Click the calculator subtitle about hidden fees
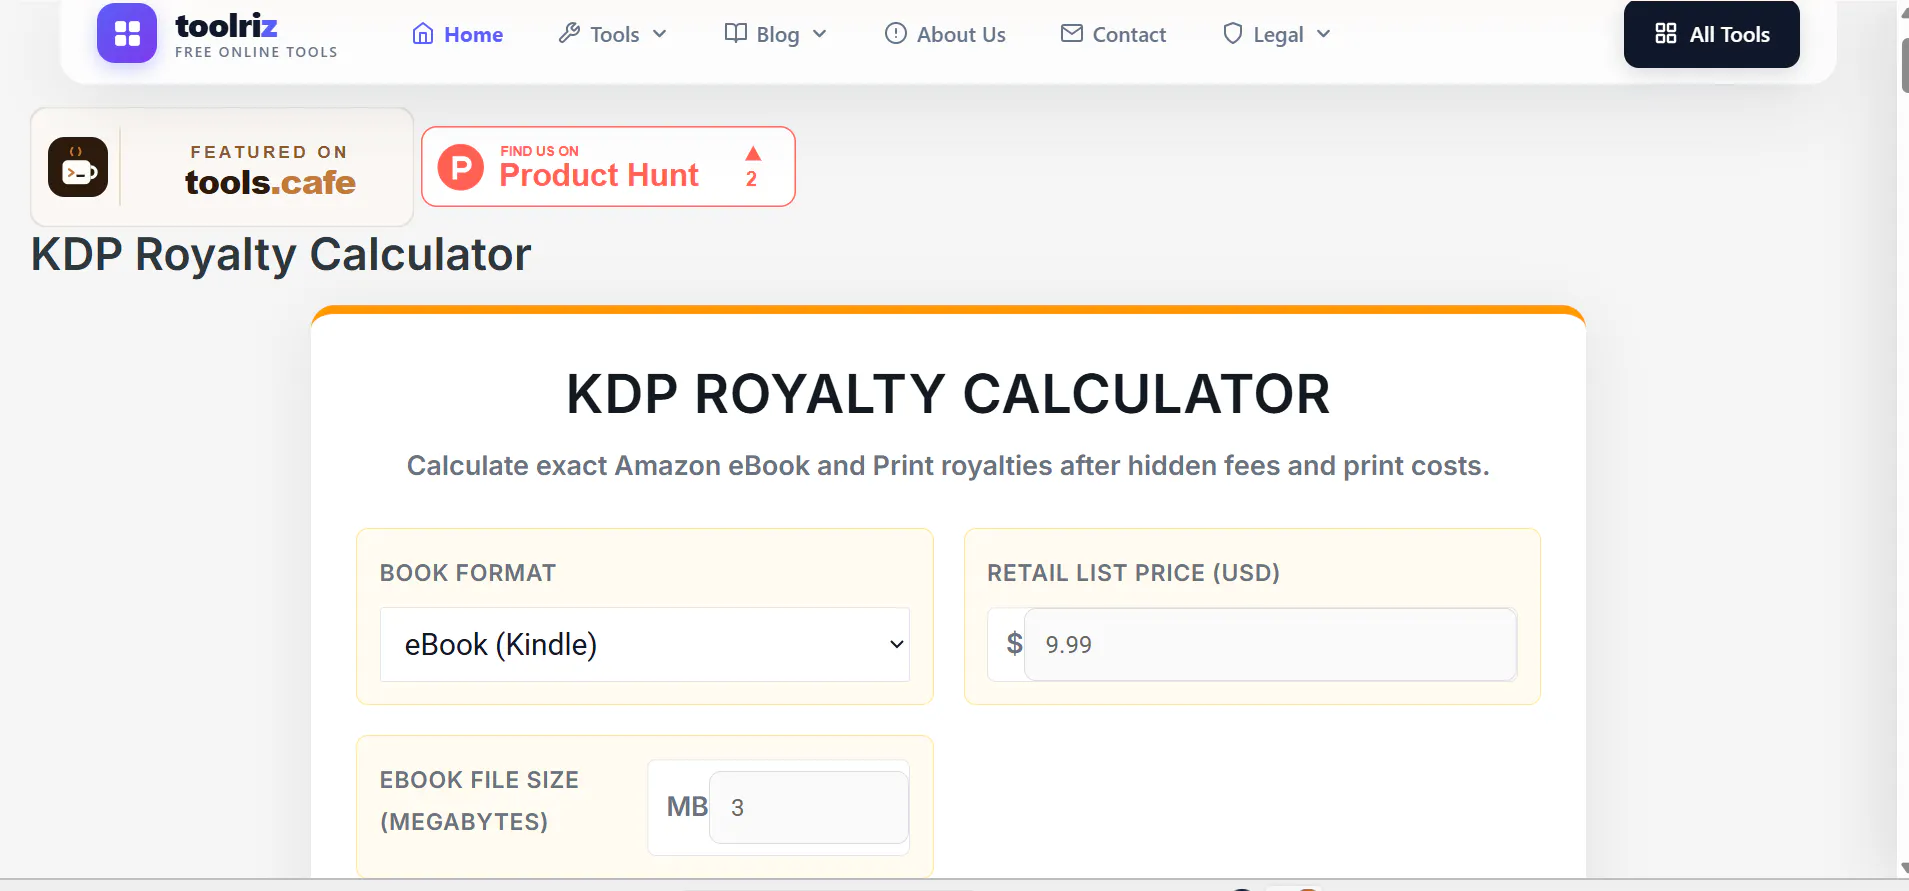The image size is (1909, 891). 948,466
